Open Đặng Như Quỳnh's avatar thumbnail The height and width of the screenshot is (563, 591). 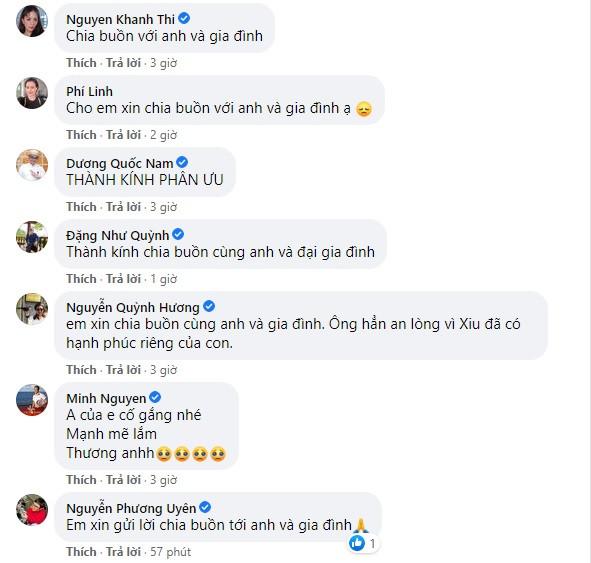32,237
